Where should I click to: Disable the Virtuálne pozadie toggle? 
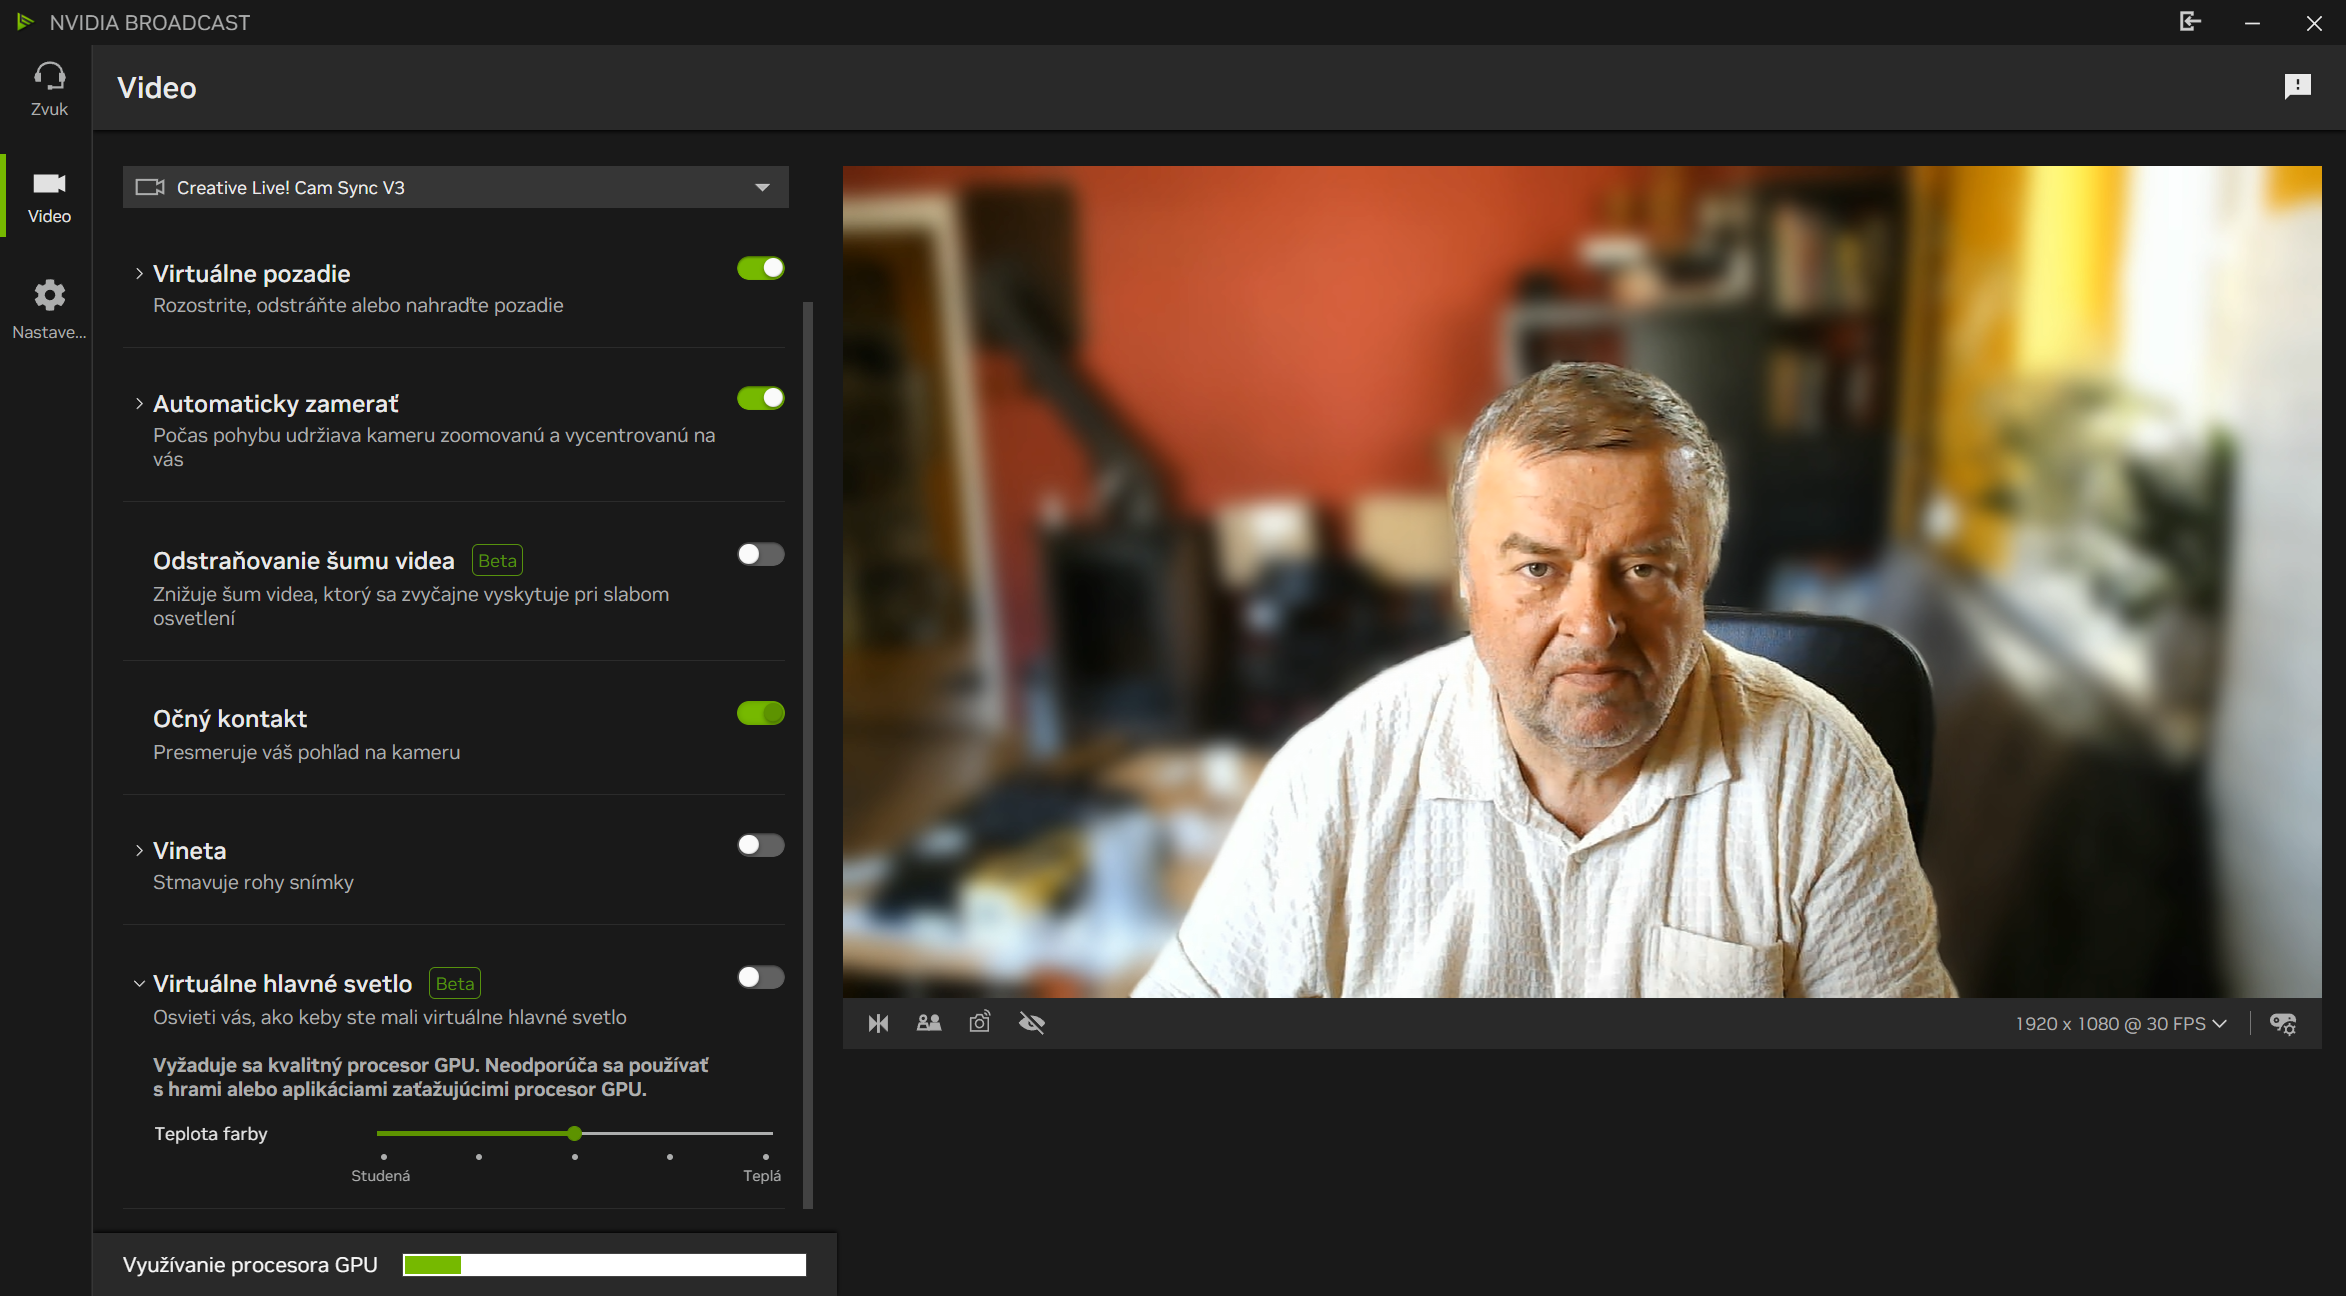click(760, 268)
